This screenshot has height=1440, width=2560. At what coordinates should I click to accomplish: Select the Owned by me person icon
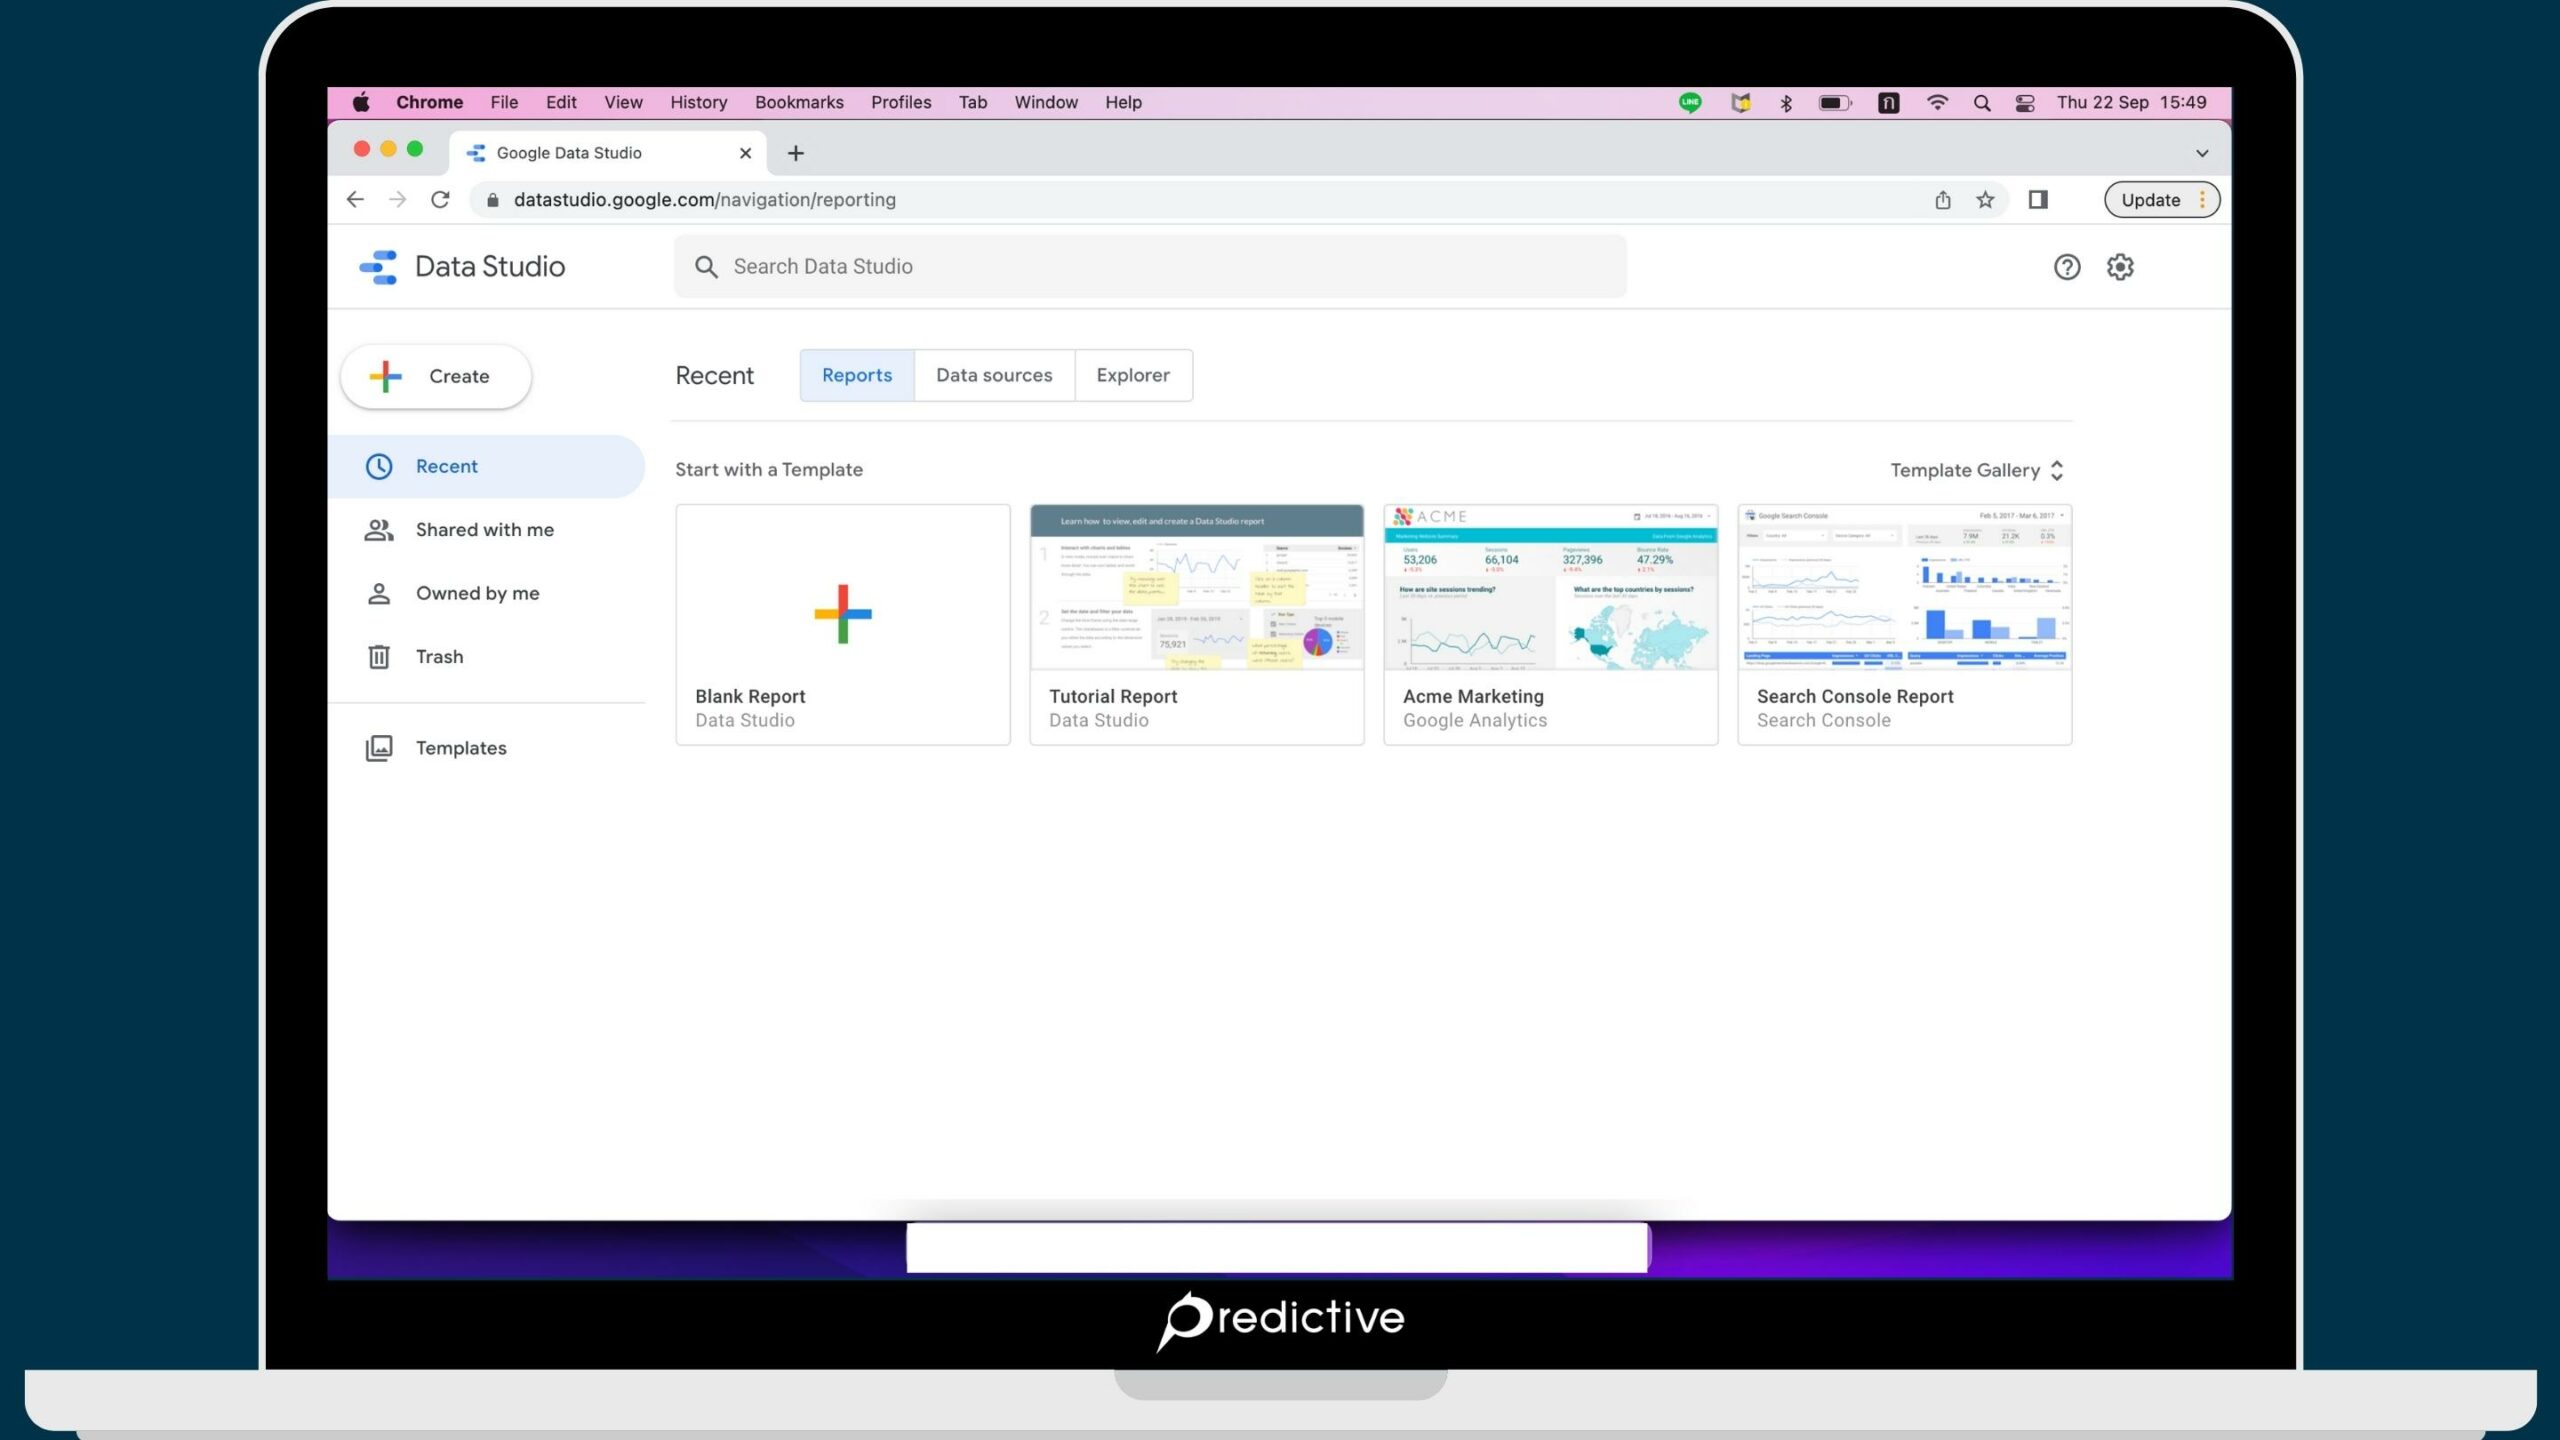[x=379, y=592]
